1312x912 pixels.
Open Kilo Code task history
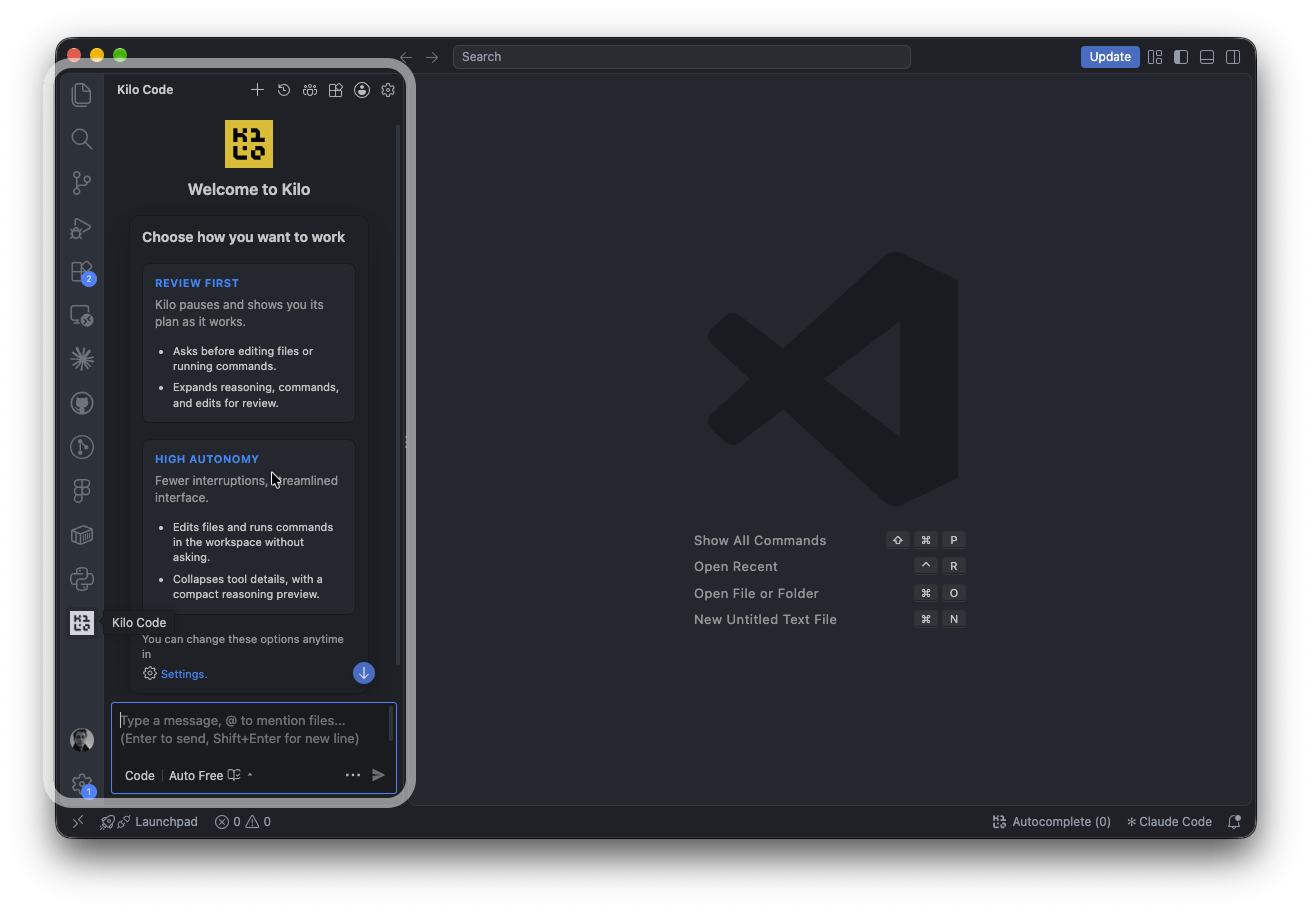point(284,90)
